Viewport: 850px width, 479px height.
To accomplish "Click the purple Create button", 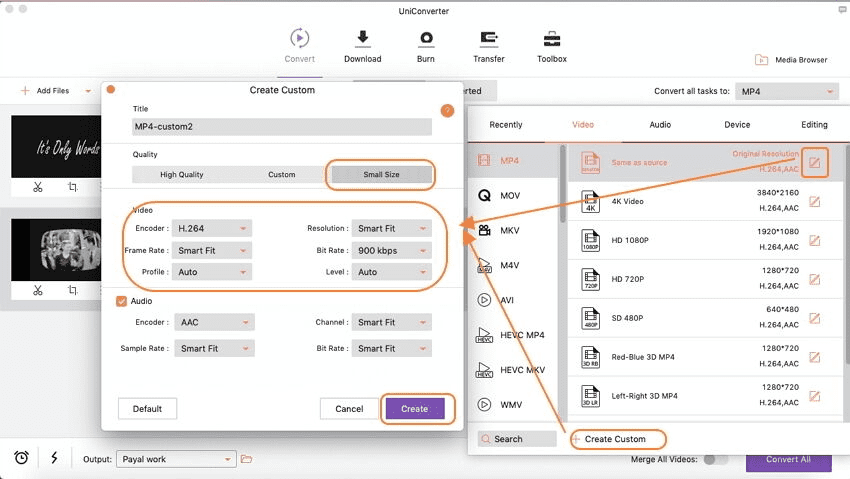I will pos(414,408).
